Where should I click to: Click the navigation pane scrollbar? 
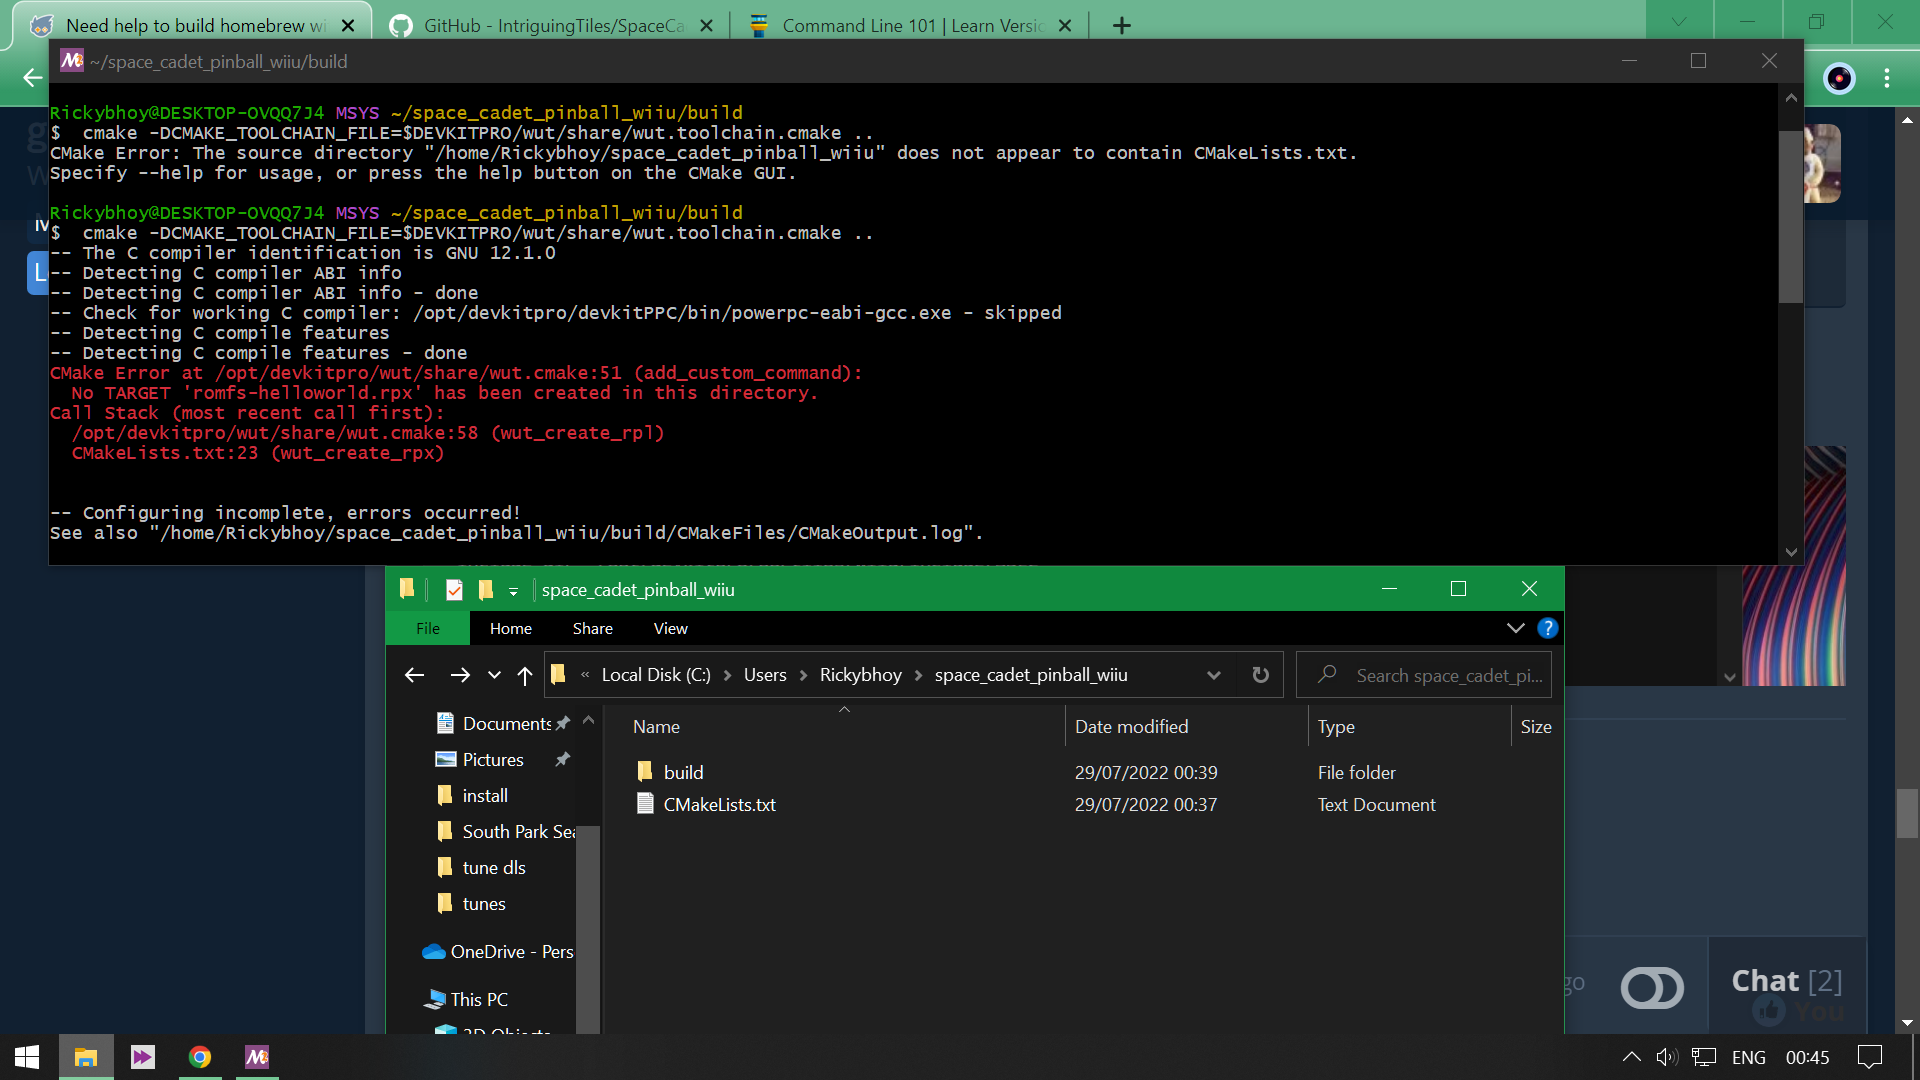[x=588, y=928]
